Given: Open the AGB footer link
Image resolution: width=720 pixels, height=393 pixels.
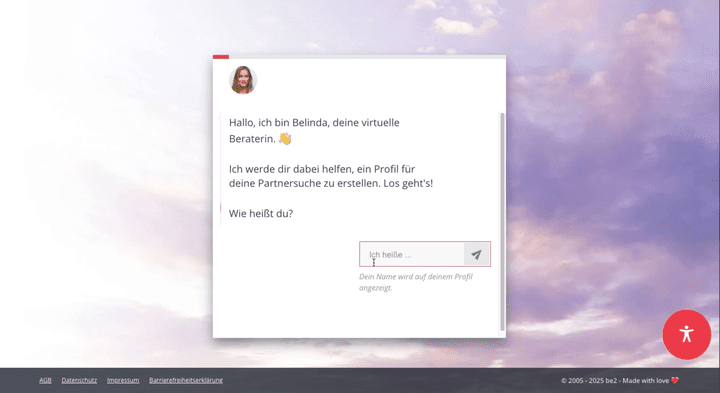Looking at the screenshot, I should pos(45,380).
